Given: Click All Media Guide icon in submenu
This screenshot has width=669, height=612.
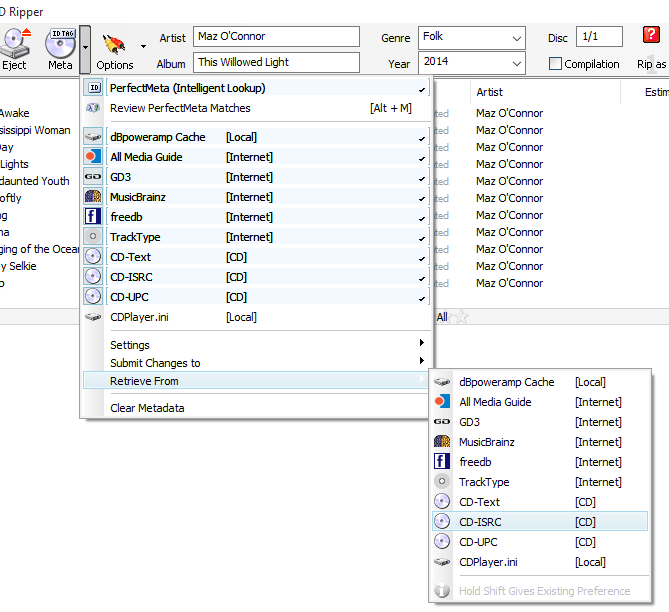Looking at the screenshot, I should point(442,402).
